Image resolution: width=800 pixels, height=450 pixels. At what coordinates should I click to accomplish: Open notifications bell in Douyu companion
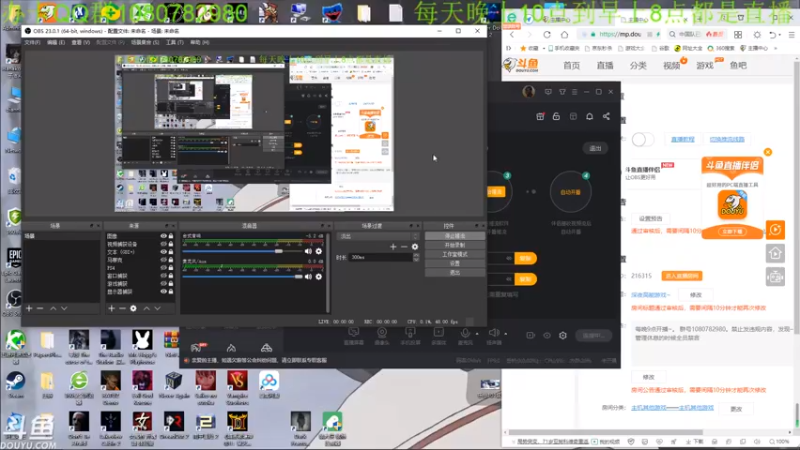(589, 116)
